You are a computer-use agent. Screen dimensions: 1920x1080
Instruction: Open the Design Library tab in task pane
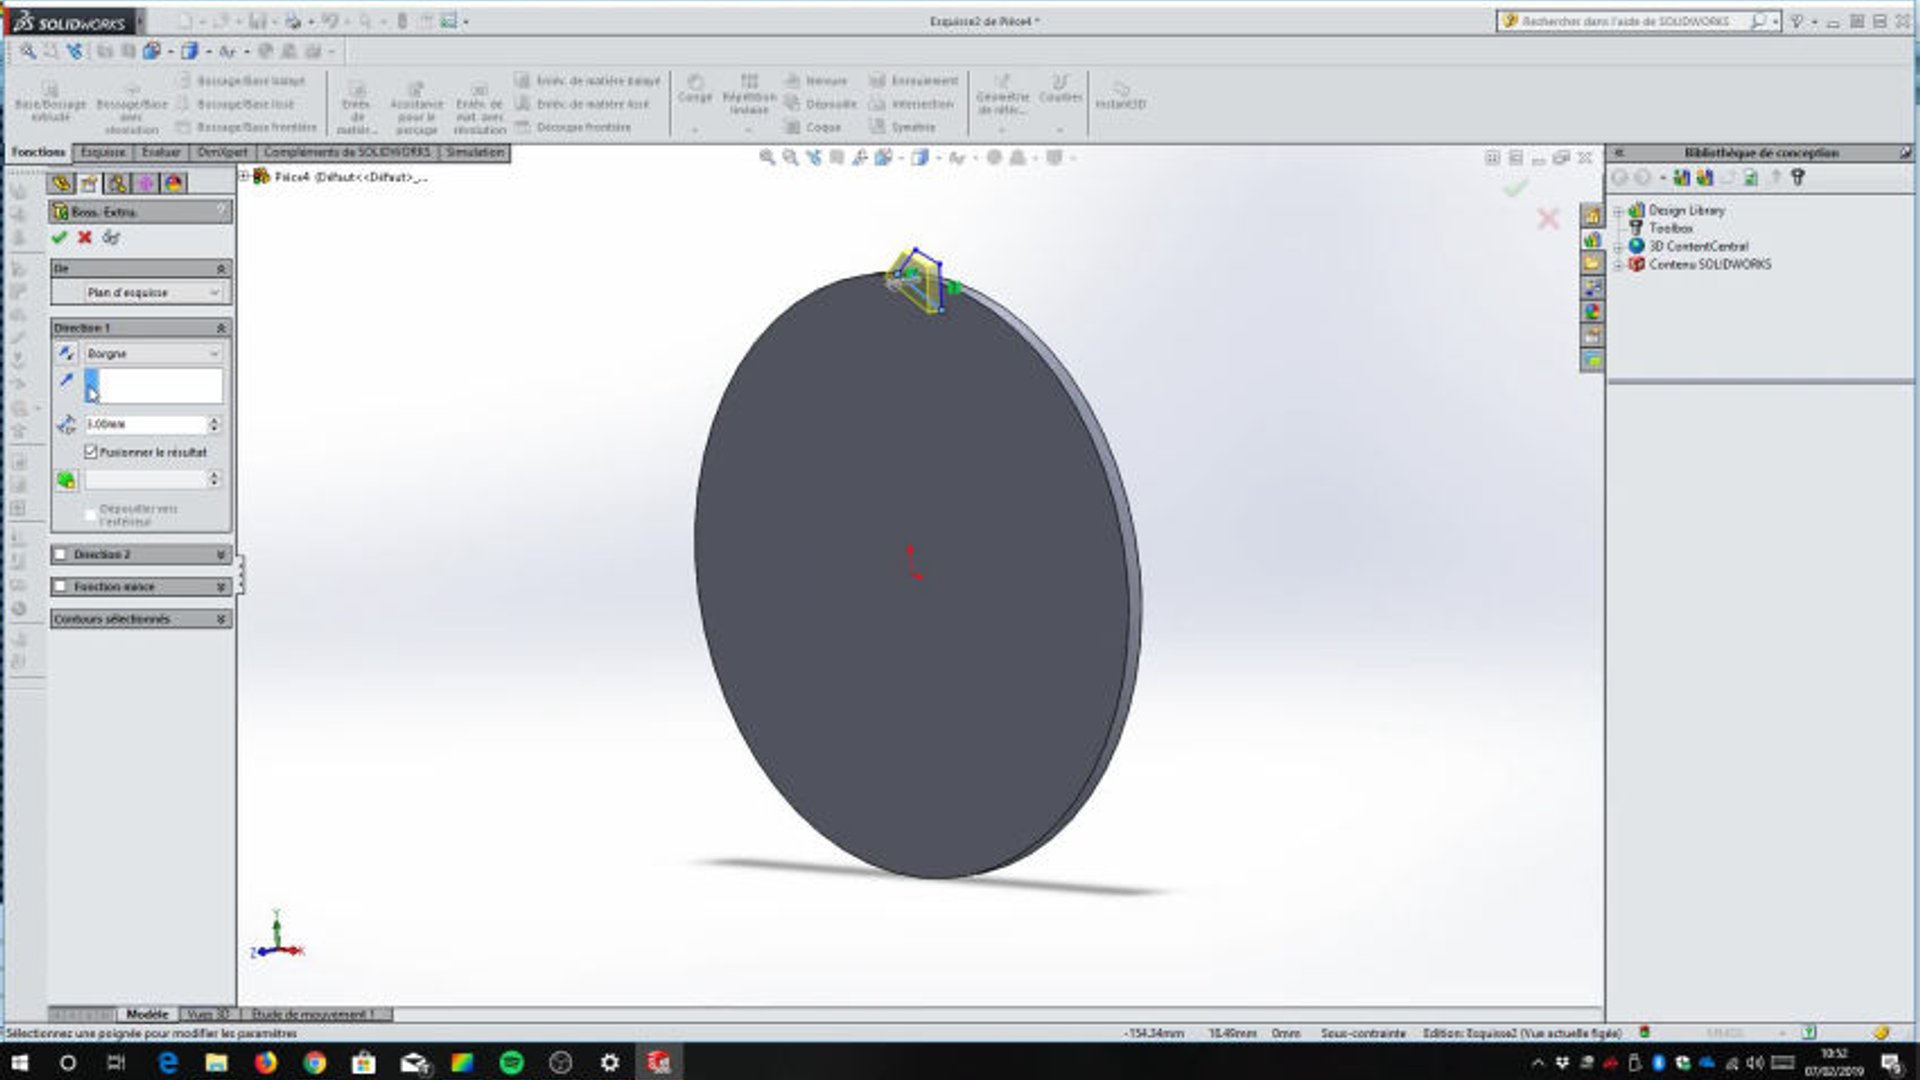tap(1592, 240)
